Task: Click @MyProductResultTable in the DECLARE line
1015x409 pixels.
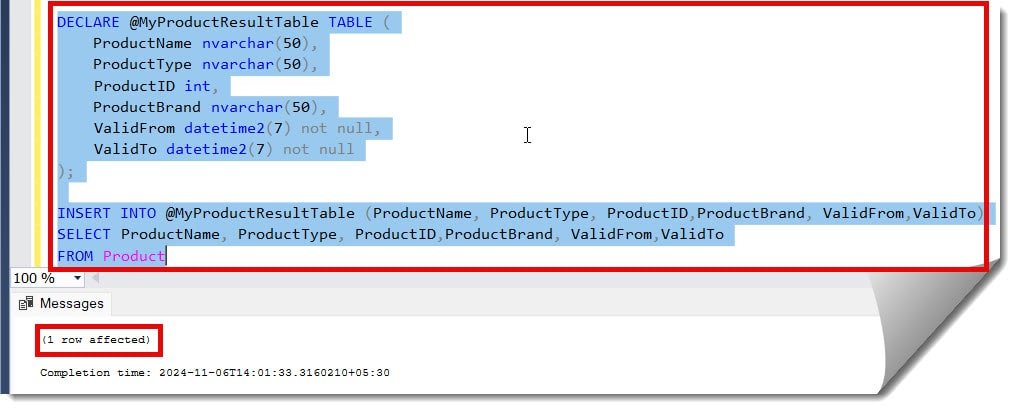Action: 224,23
